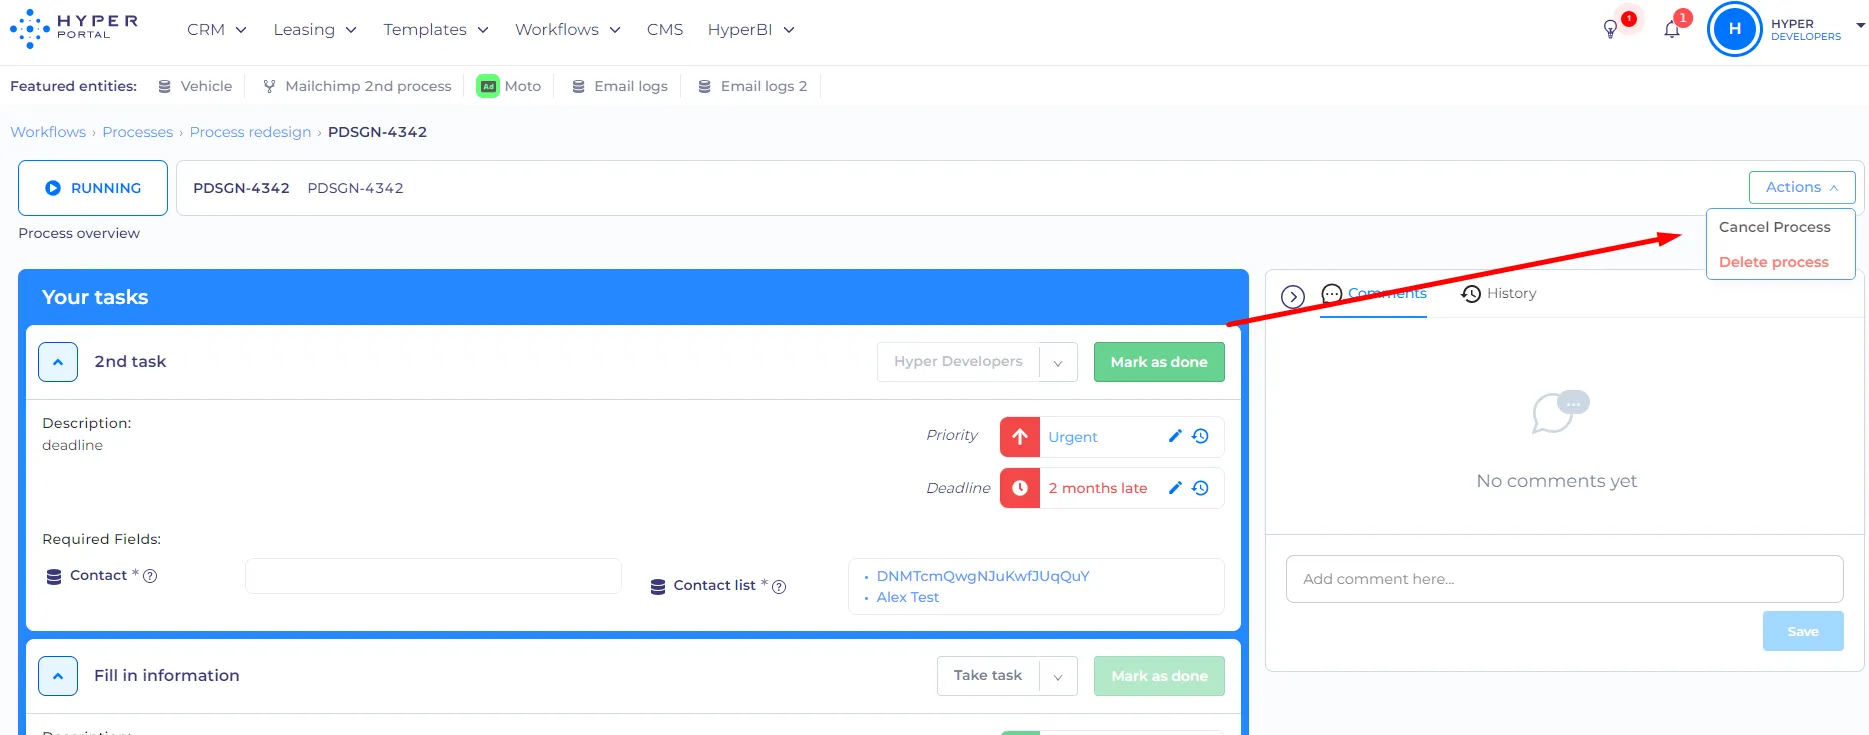This screenshot has width=1869, height=735.
Task: Mark the 2nd task as done
Action: [1159, 362]
